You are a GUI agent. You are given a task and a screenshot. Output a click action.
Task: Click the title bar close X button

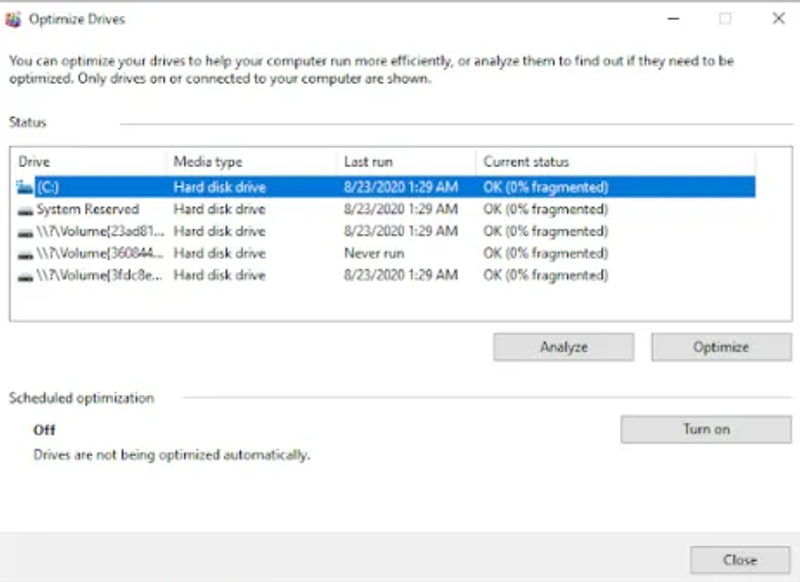(x=779, y=19)
